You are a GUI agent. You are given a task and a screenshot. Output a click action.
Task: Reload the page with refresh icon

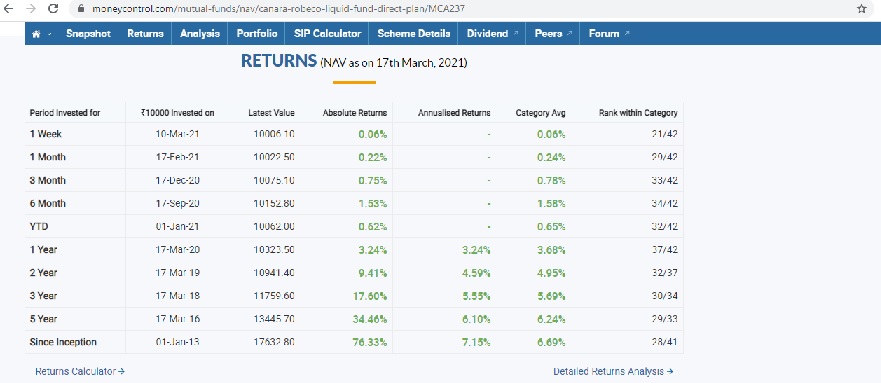coord(53,9)
